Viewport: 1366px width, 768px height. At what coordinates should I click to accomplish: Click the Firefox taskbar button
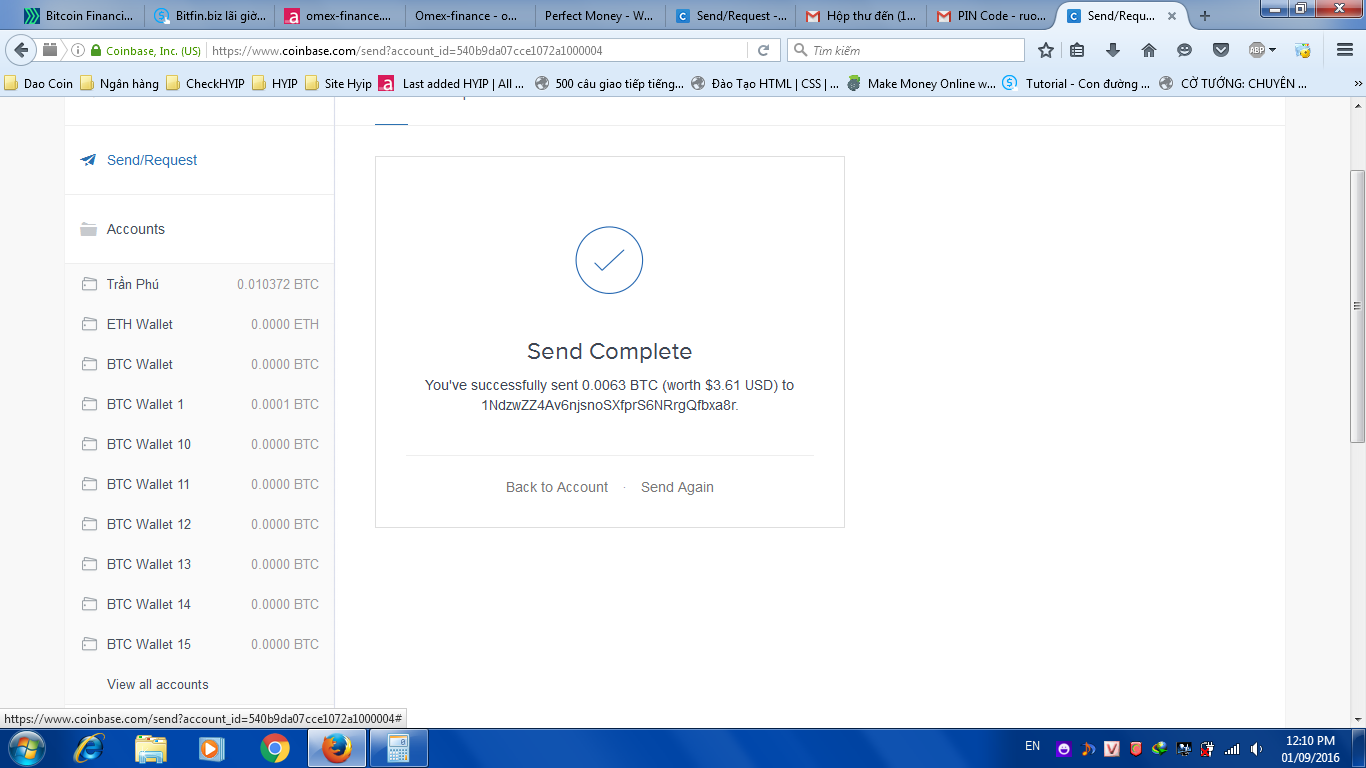(x=336, y=748)
